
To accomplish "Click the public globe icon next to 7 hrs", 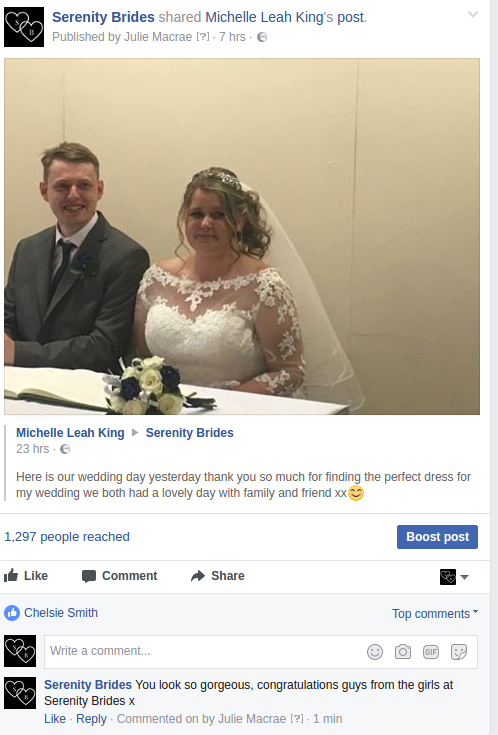I will click(x=262, y=37).
